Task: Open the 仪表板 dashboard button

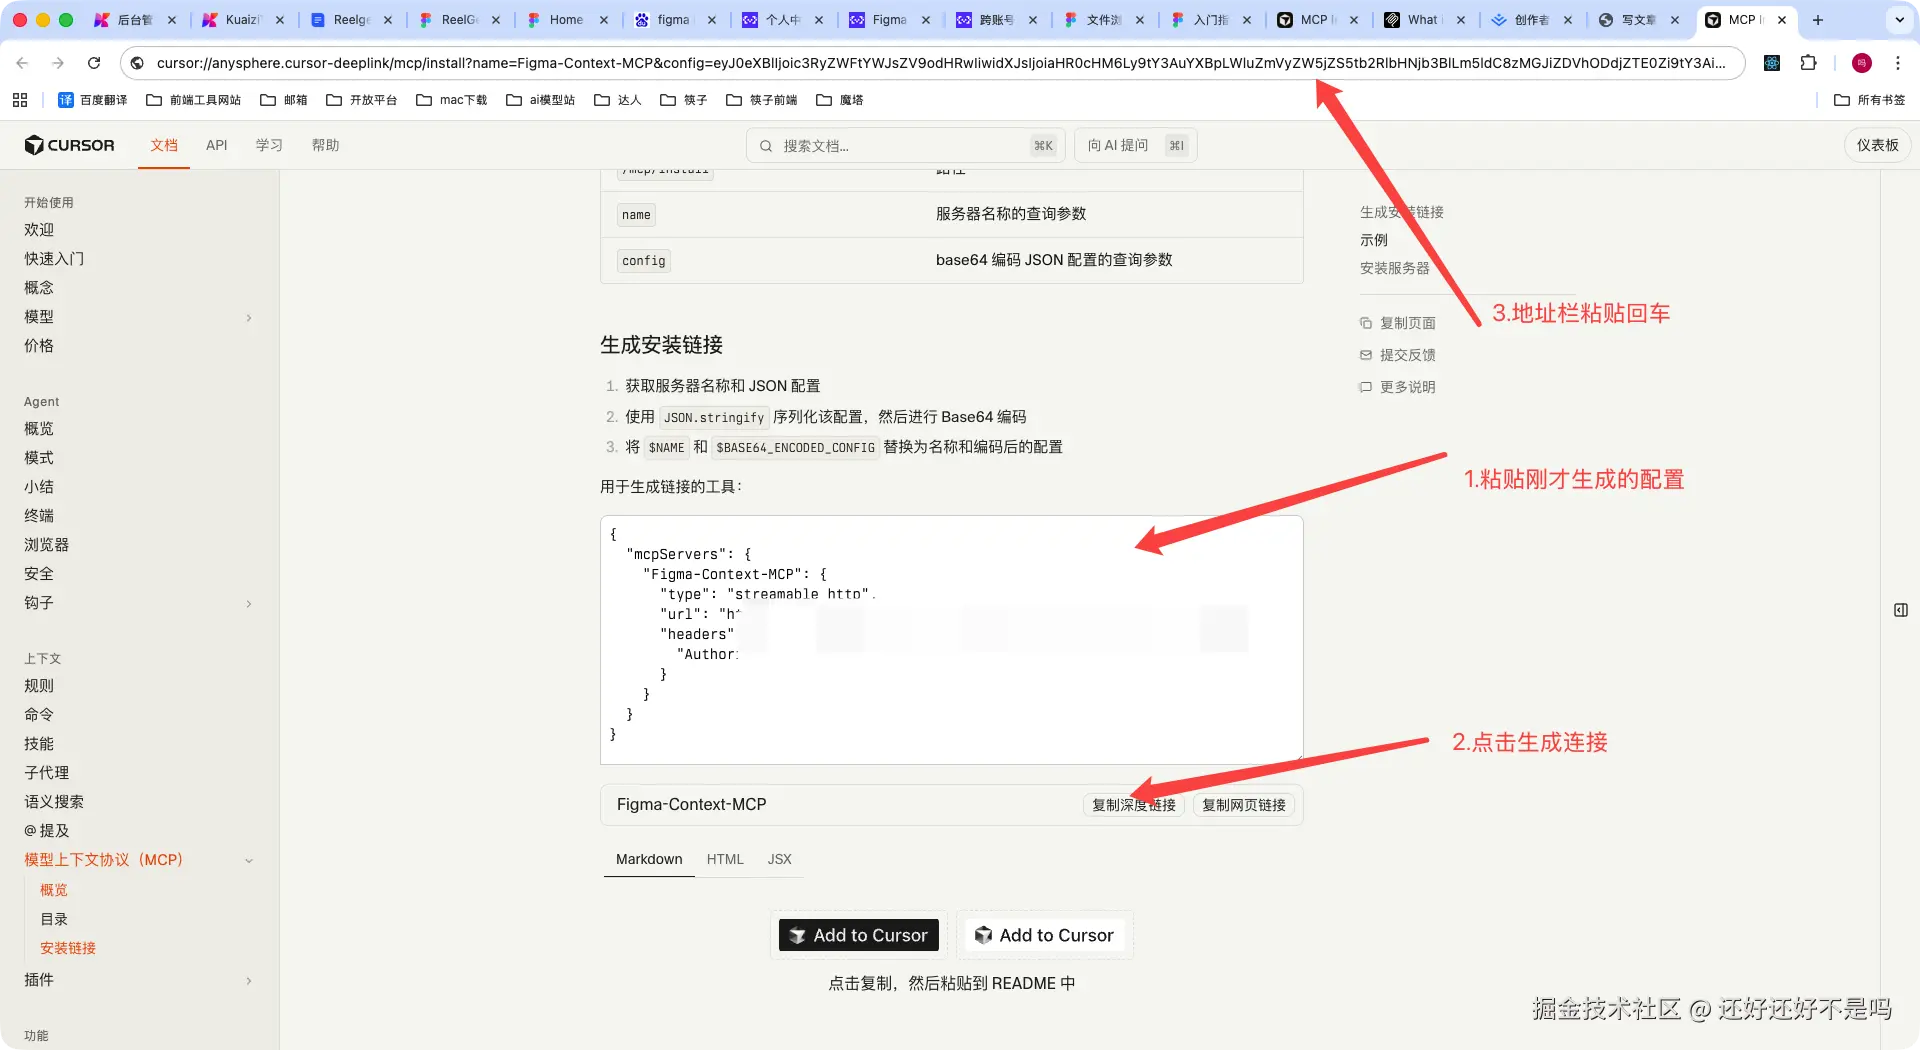Action: (1877, 146)
